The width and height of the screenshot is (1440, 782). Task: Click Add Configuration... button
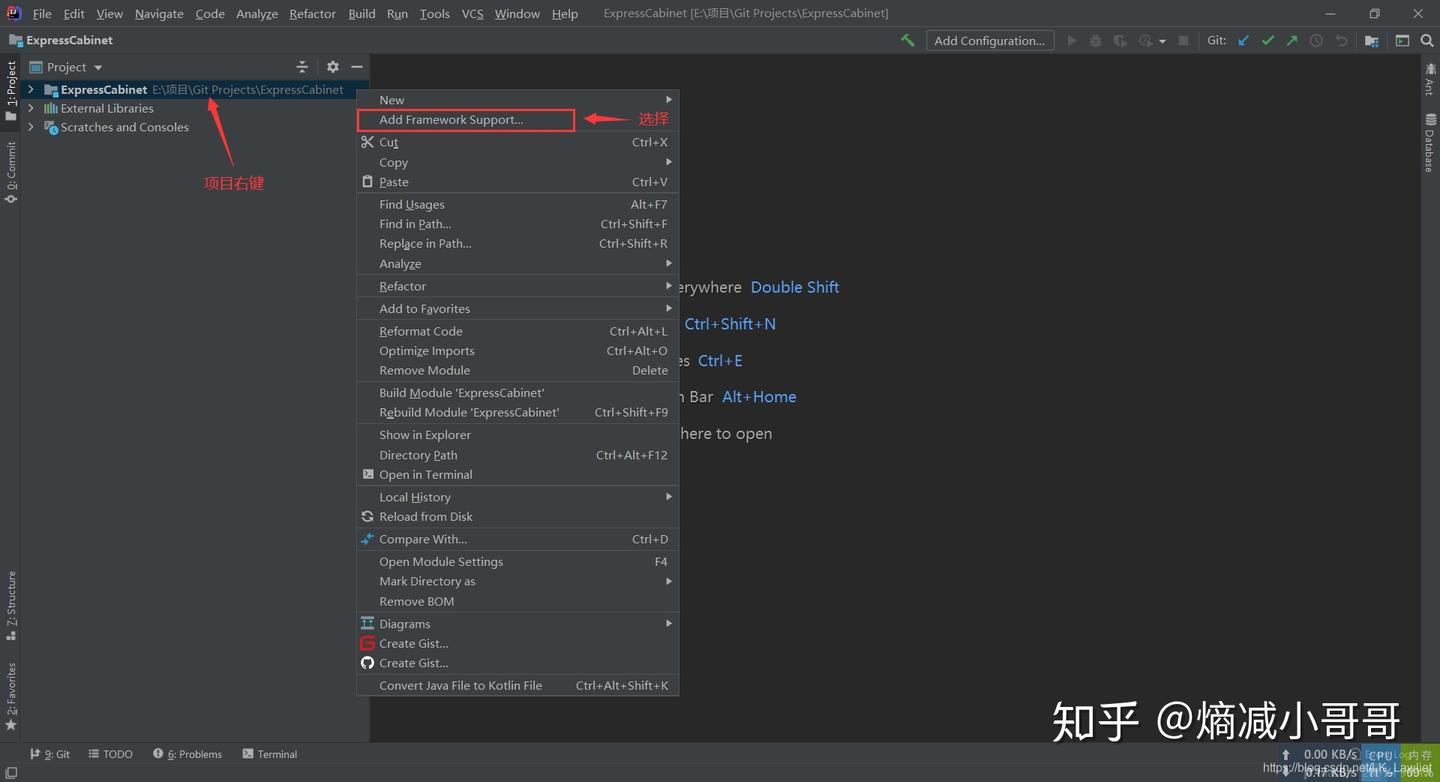[x=989, y=41]
